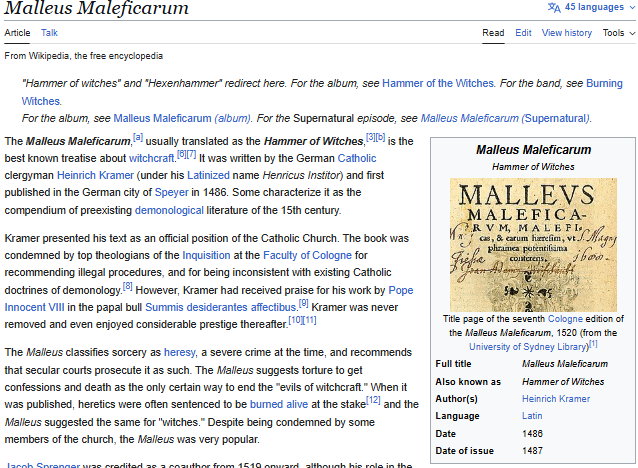Screen dimensions: 638x468
Task: Open the Edit tab
Action: coord(523,33)
